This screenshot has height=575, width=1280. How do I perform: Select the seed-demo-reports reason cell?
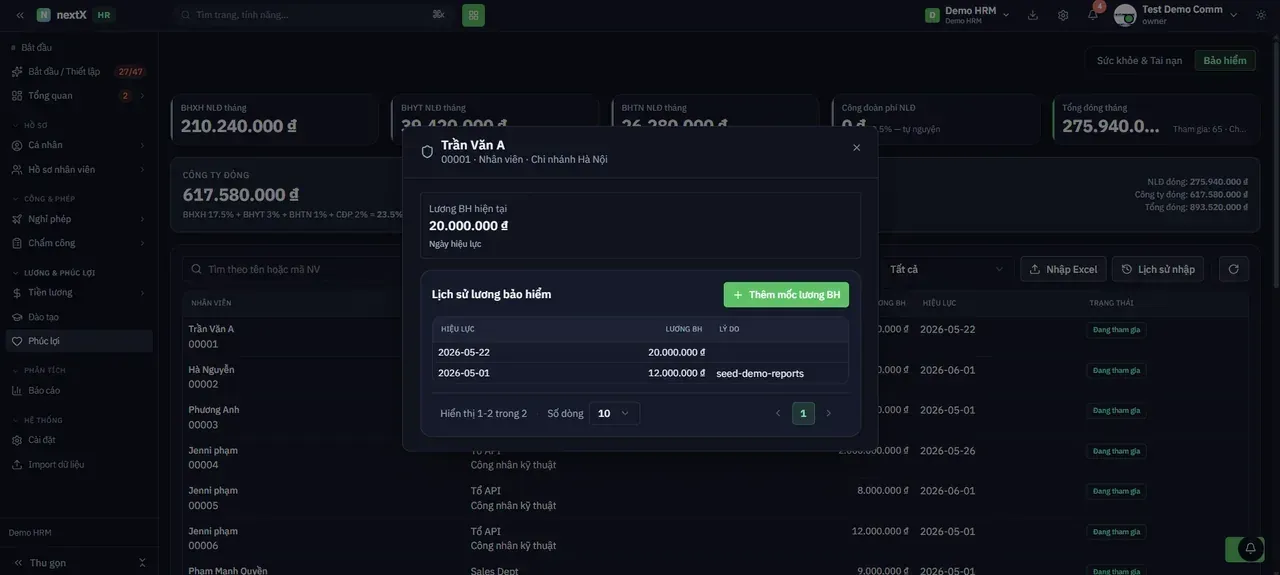click(x=760, y=373)
